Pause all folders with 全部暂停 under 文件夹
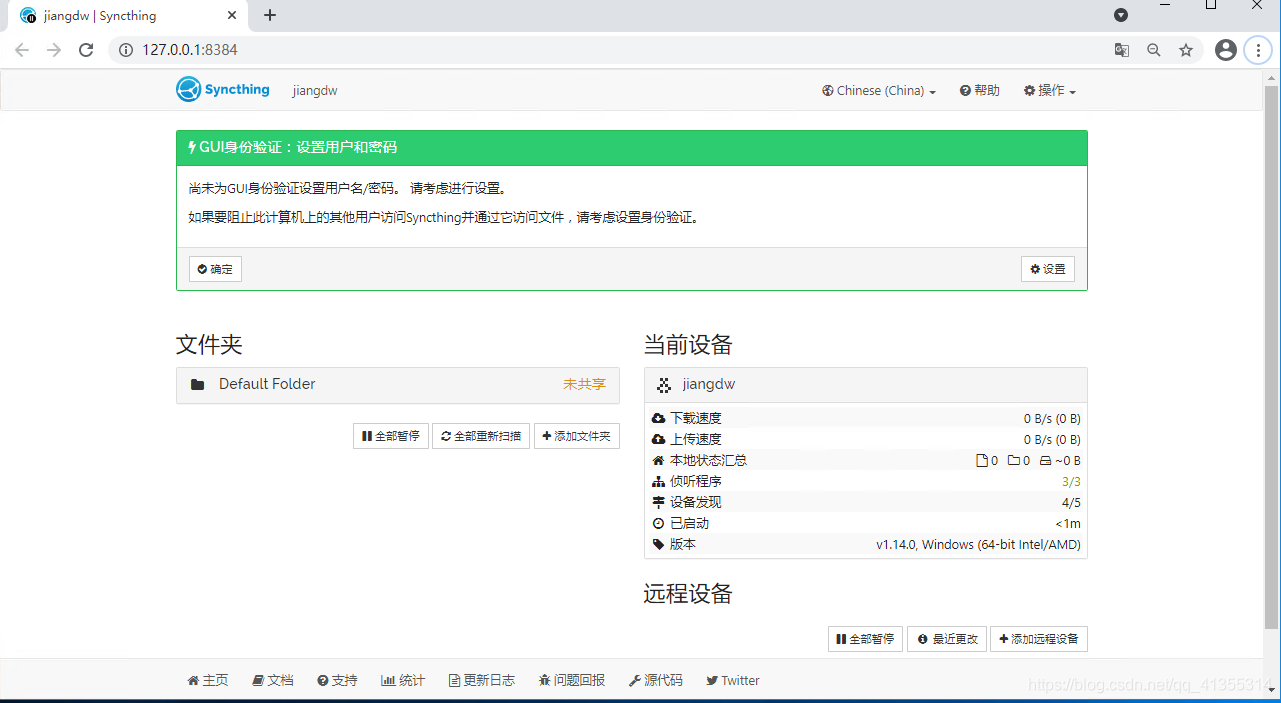 pyautogui.click(x=391, y=436)
